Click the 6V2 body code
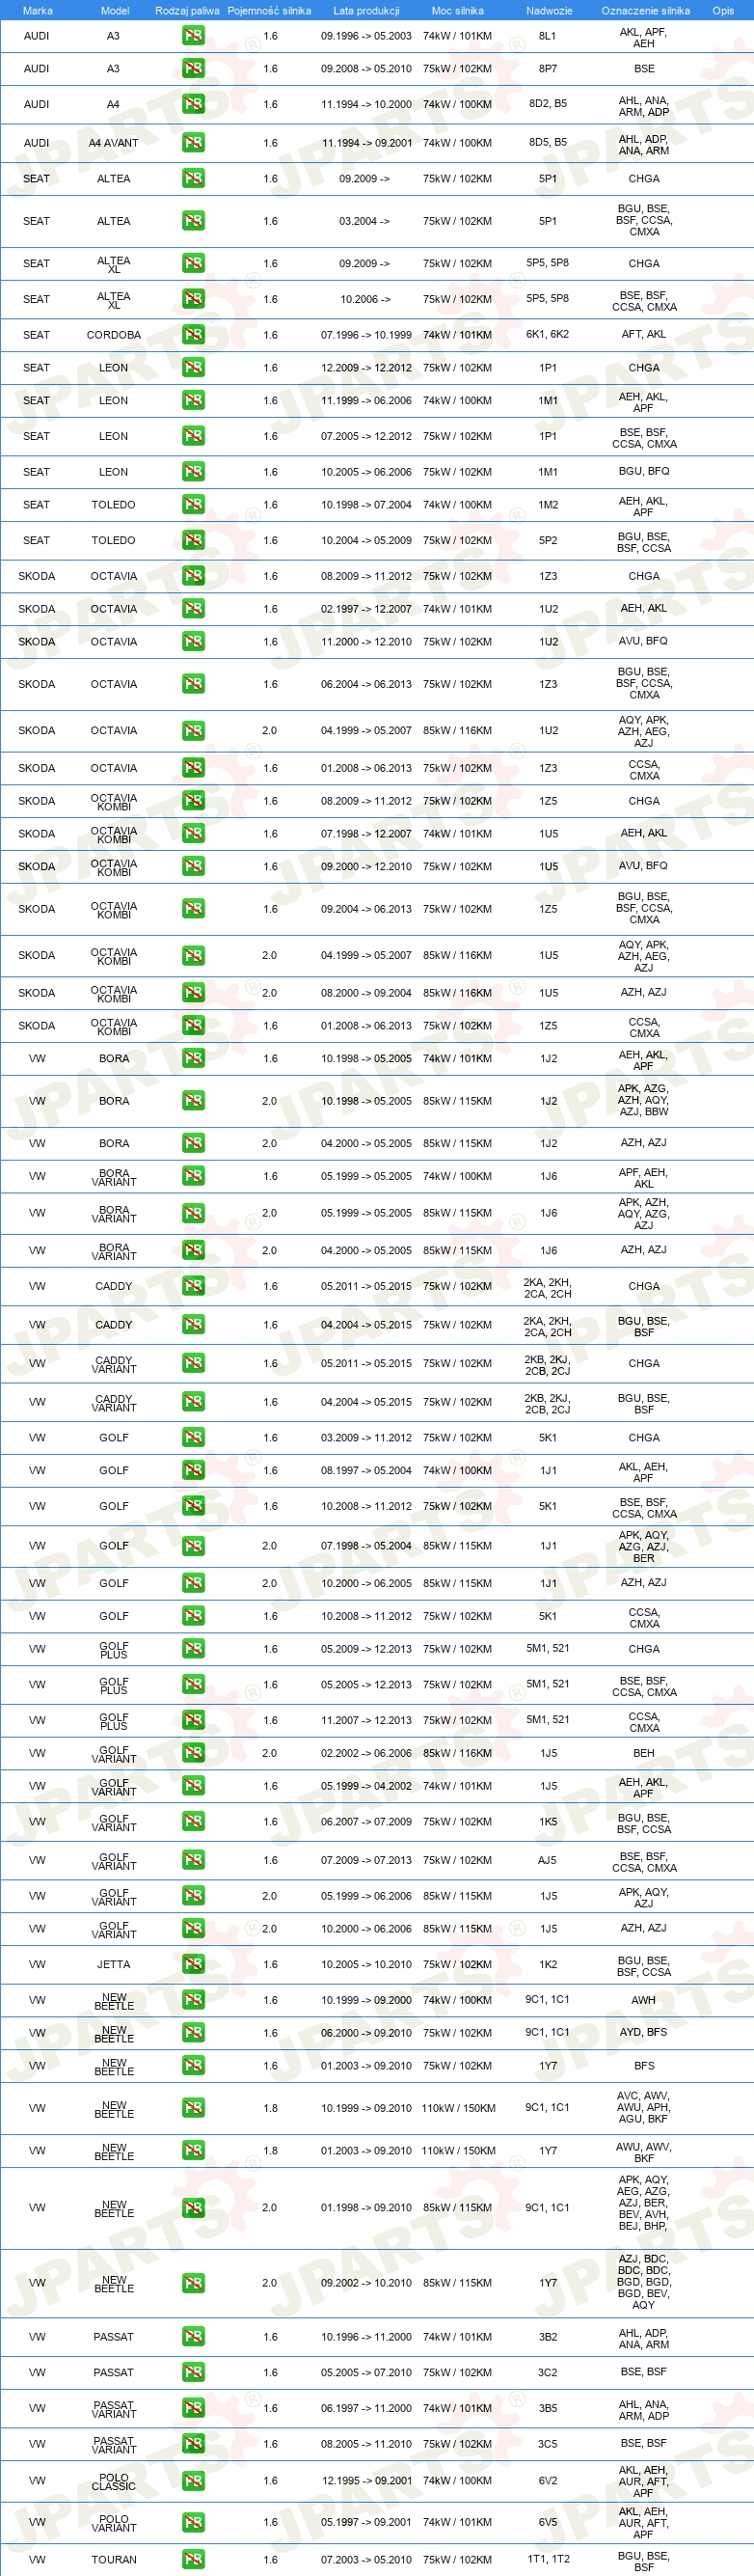The image size is (754, 2576). tap(548, 2481)
